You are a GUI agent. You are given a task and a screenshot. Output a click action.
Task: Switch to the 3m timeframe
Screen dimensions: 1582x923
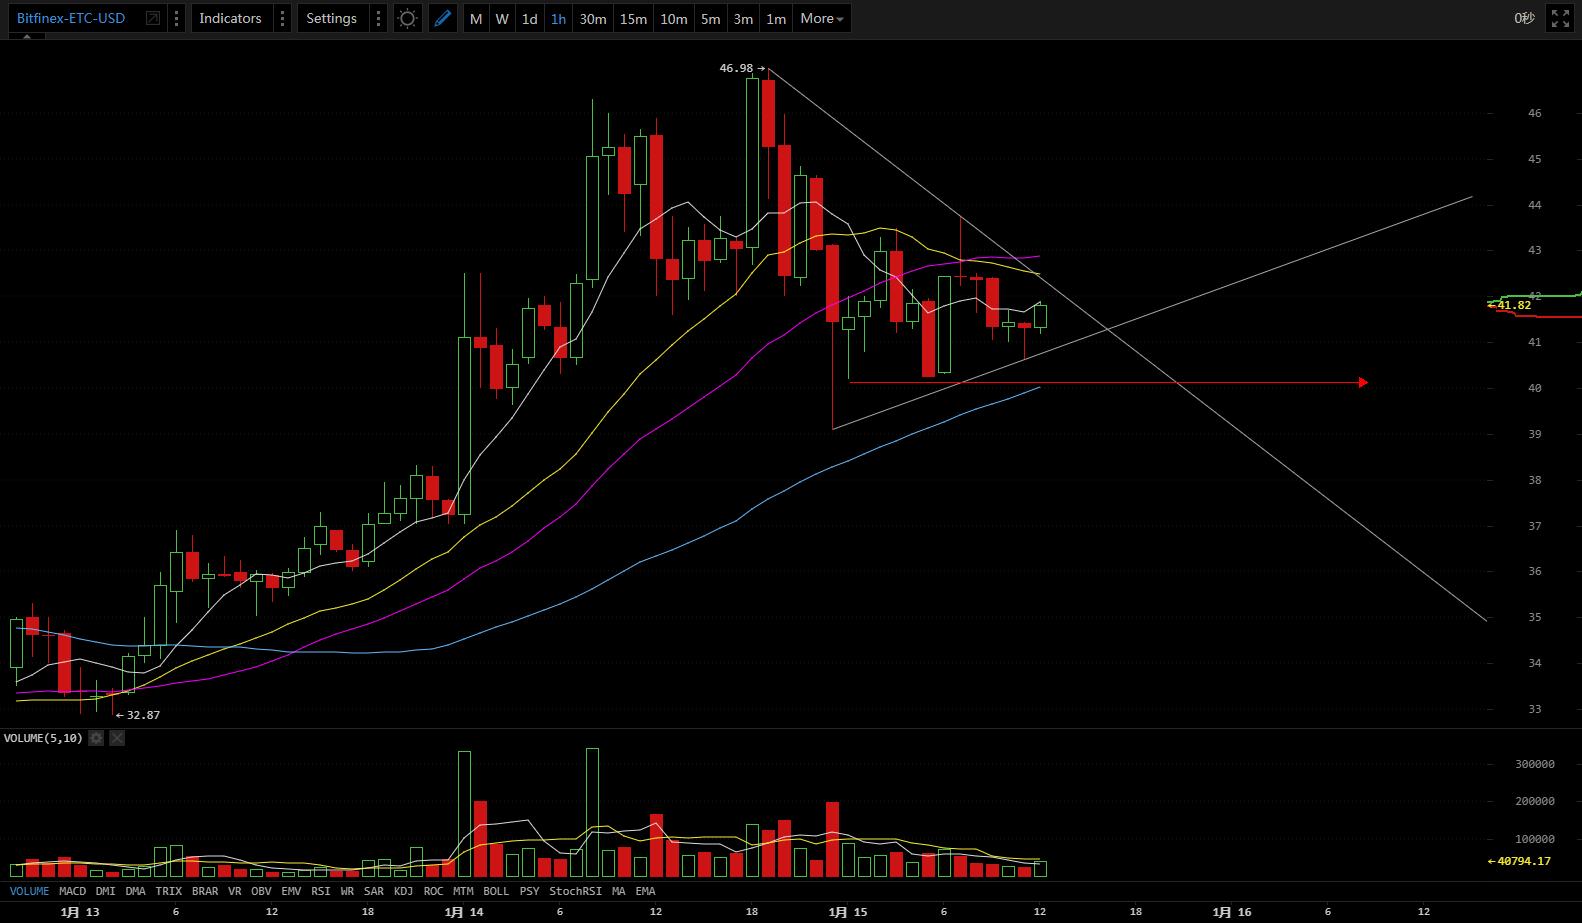(743, 18)
